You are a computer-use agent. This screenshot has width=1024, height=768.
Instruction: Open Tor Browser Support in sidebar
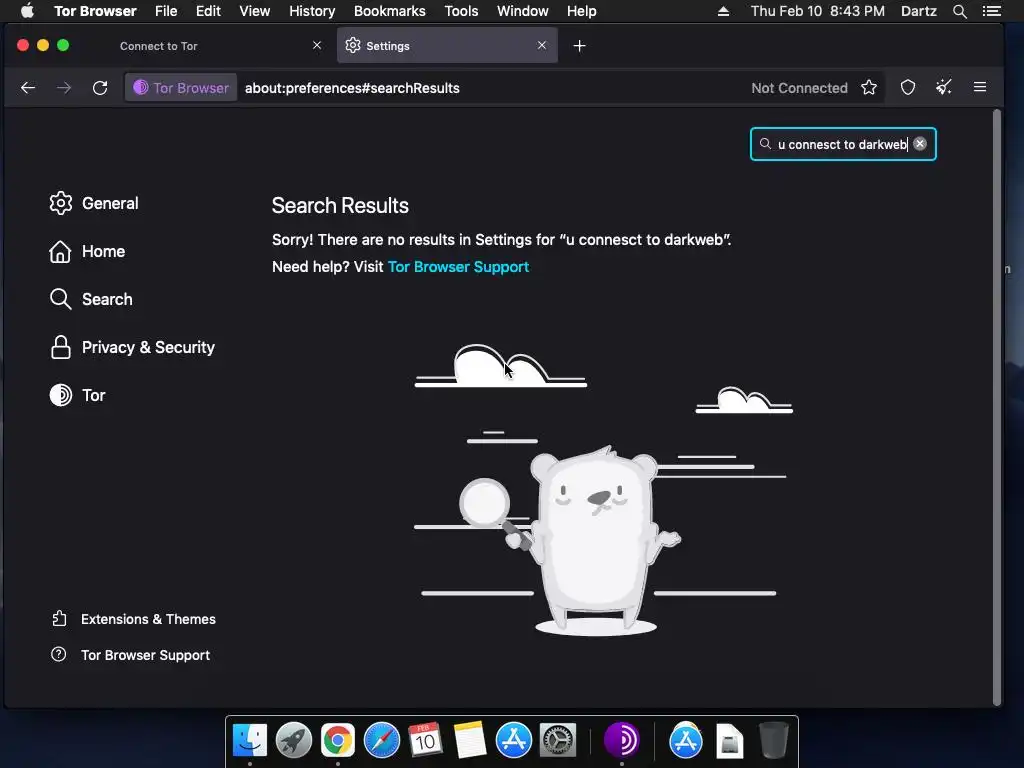tap(131, 655)
